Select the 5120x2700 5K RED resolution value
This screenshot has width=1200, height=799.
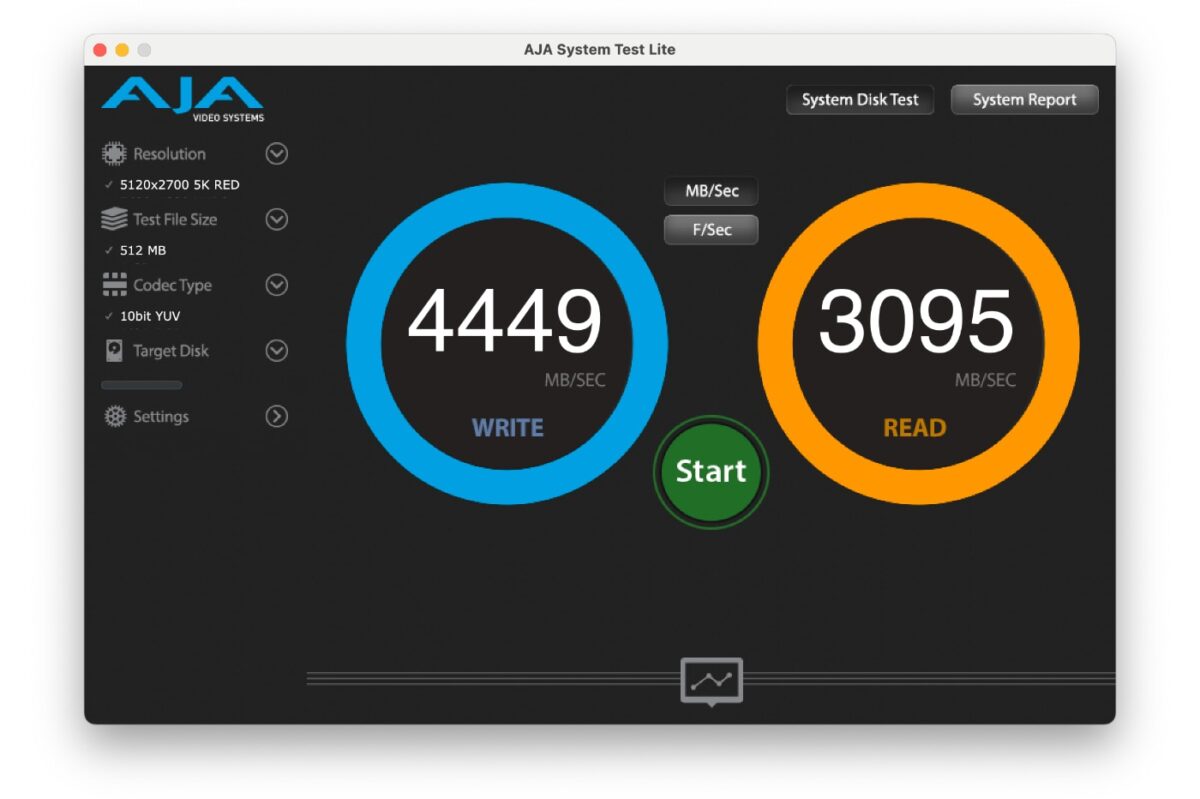179,185
